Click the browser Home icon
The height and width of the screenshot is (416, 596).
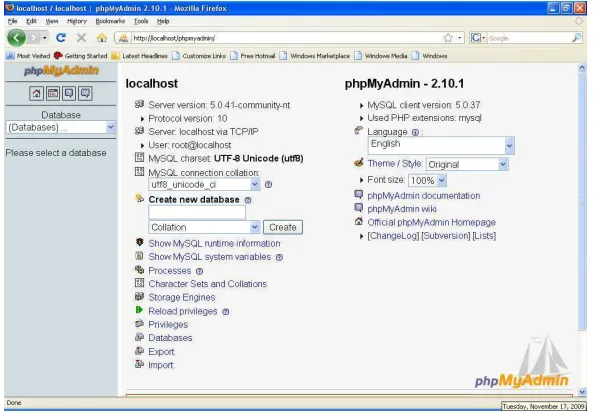point(101,38)
